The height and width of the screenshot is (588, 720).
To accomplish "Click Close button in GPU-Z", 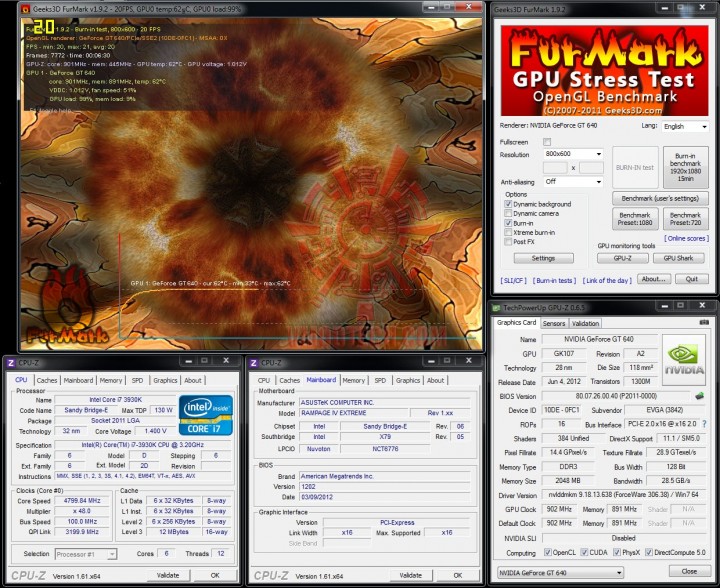I will [x=689, y=571].
